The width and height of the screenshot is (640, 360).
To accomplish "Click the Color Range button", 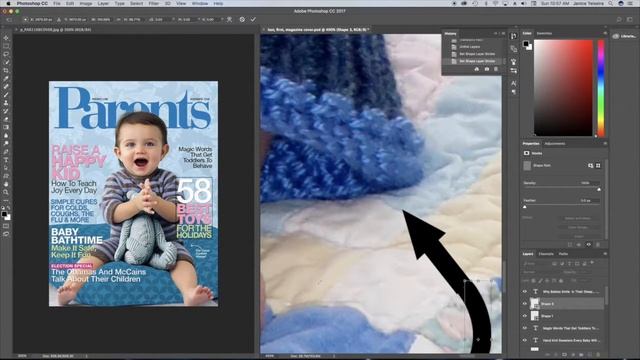I will 578,227.
